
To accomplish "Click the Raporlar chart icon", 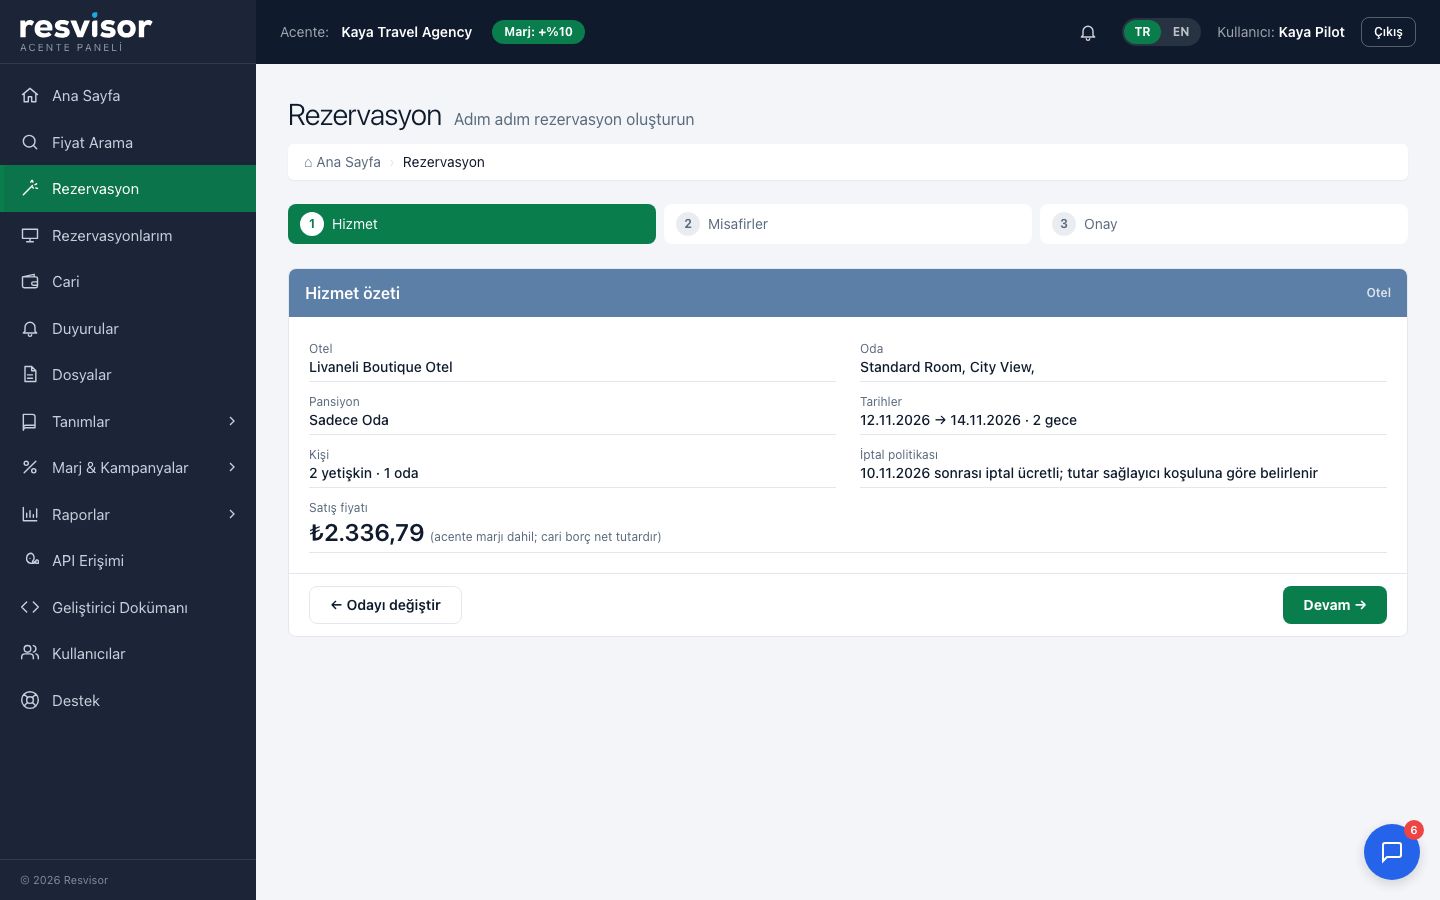I will point(30,514).
